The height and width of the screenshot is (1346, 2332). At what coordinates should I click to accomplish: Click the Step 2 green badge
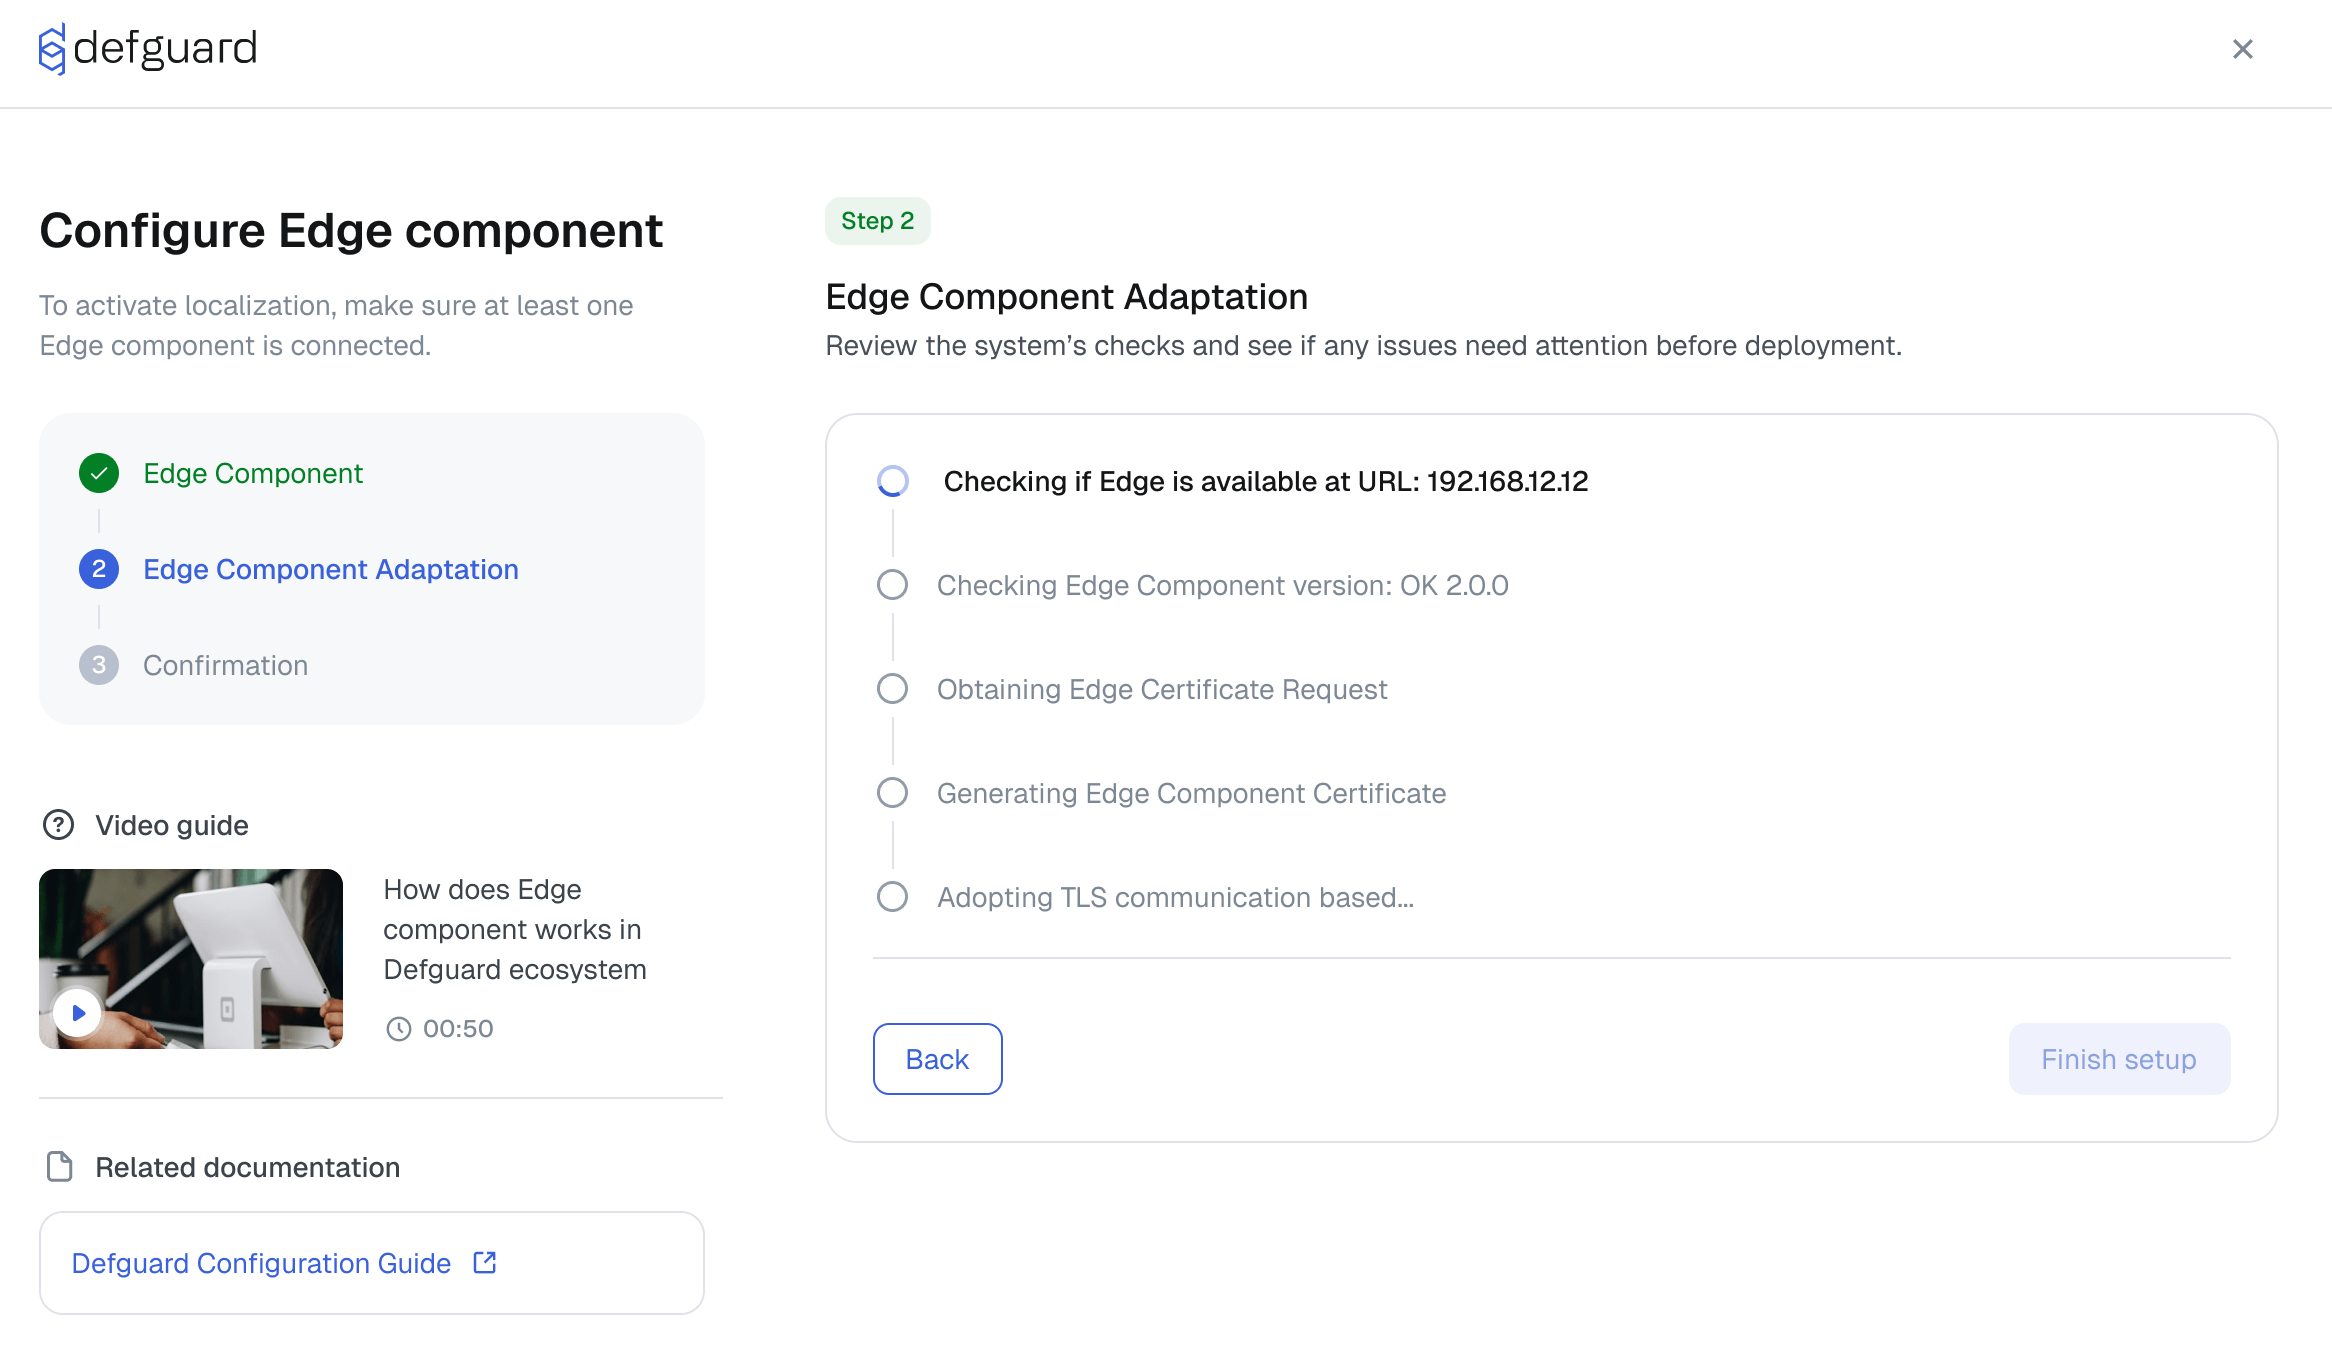[877, 220]
